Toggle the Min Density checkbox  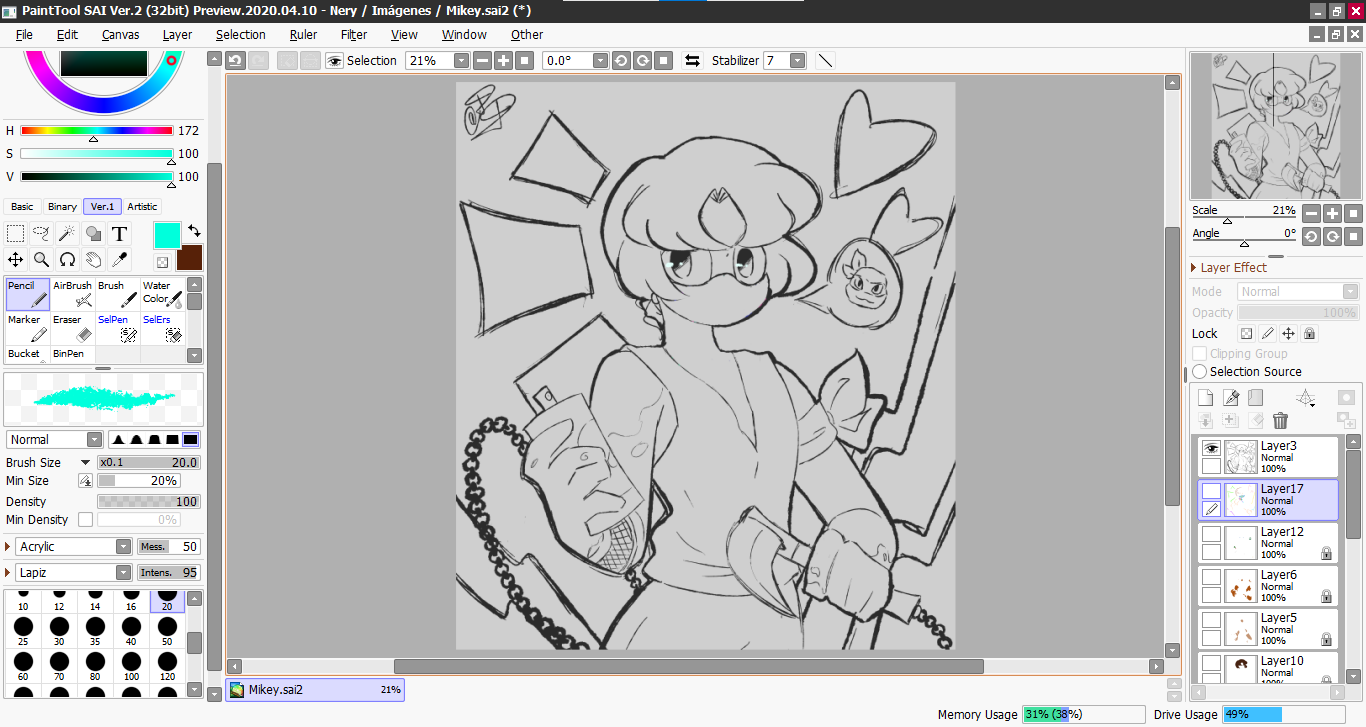click(85, 520)
